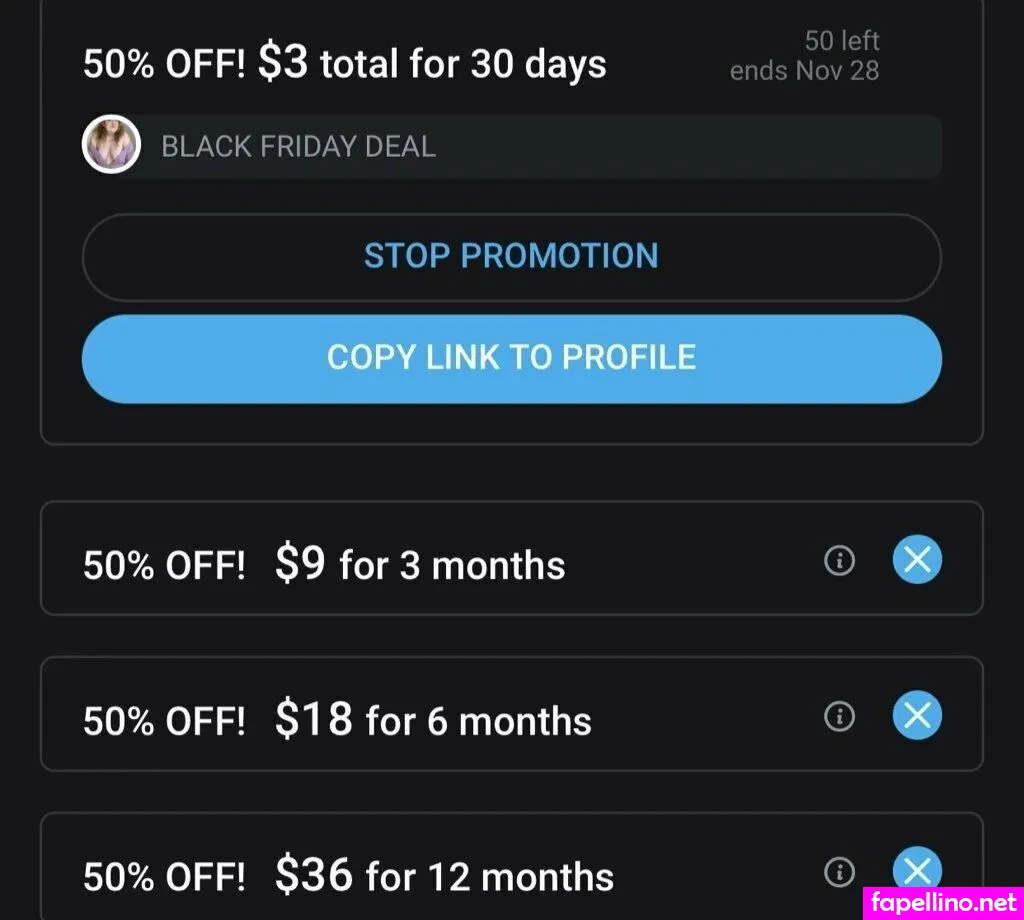View details on the $3 for 30 days promotion
Viewport: 1024px width, 920px height.
[345, 63]
